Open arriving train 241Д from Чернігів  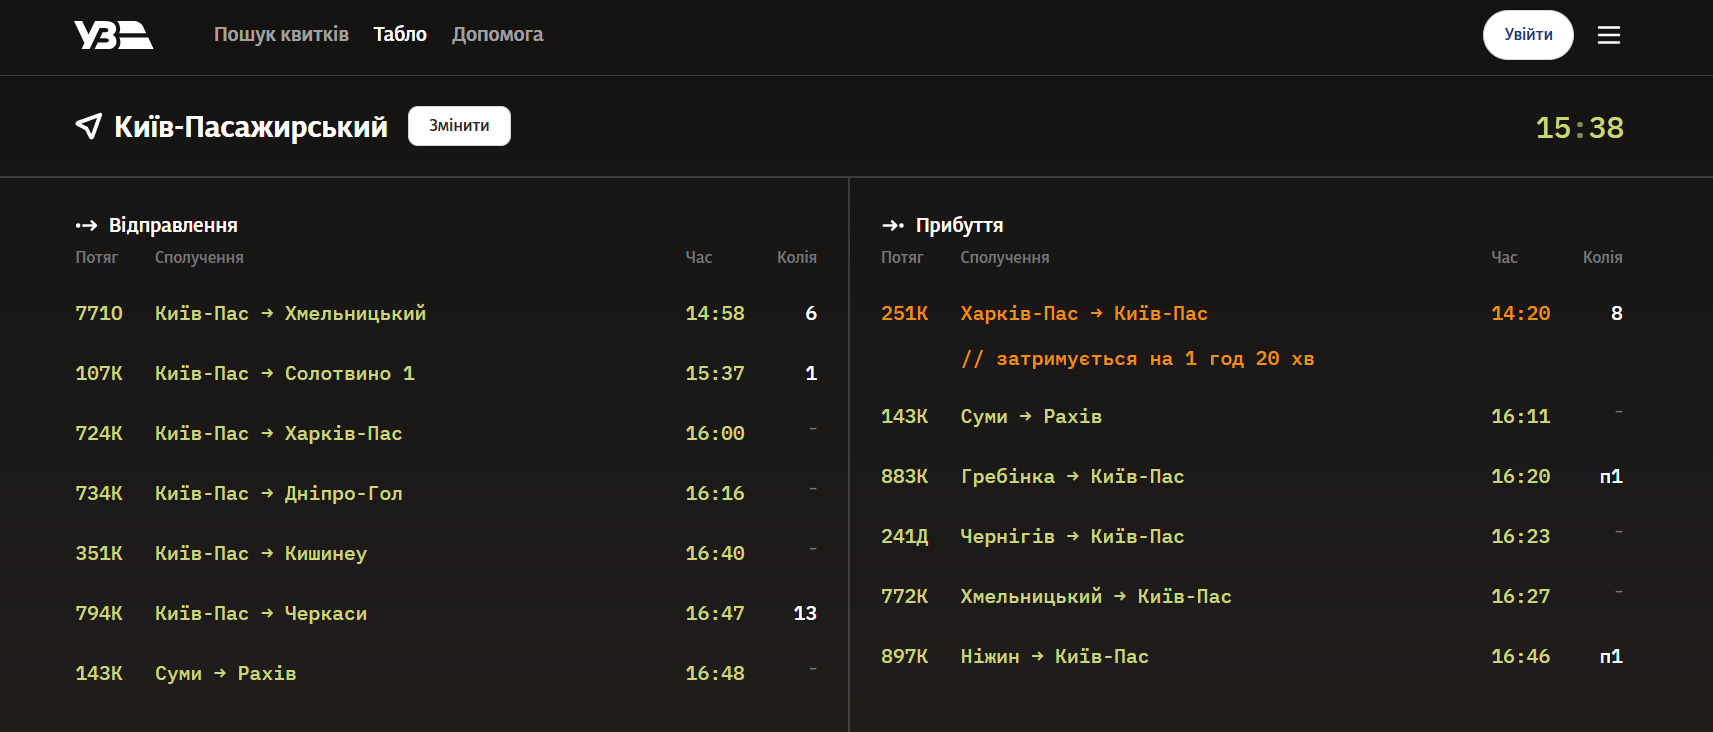1252,536
